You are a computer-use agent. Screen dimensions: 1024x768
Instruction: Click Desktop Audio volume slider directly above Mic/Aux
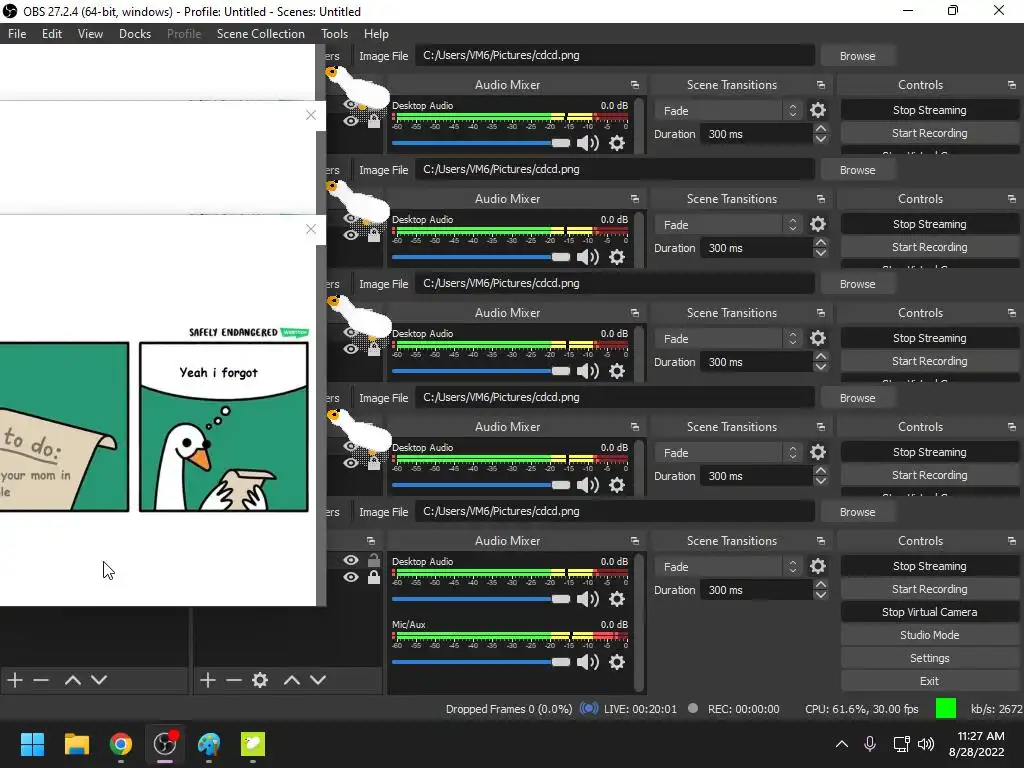coord(481,599)
